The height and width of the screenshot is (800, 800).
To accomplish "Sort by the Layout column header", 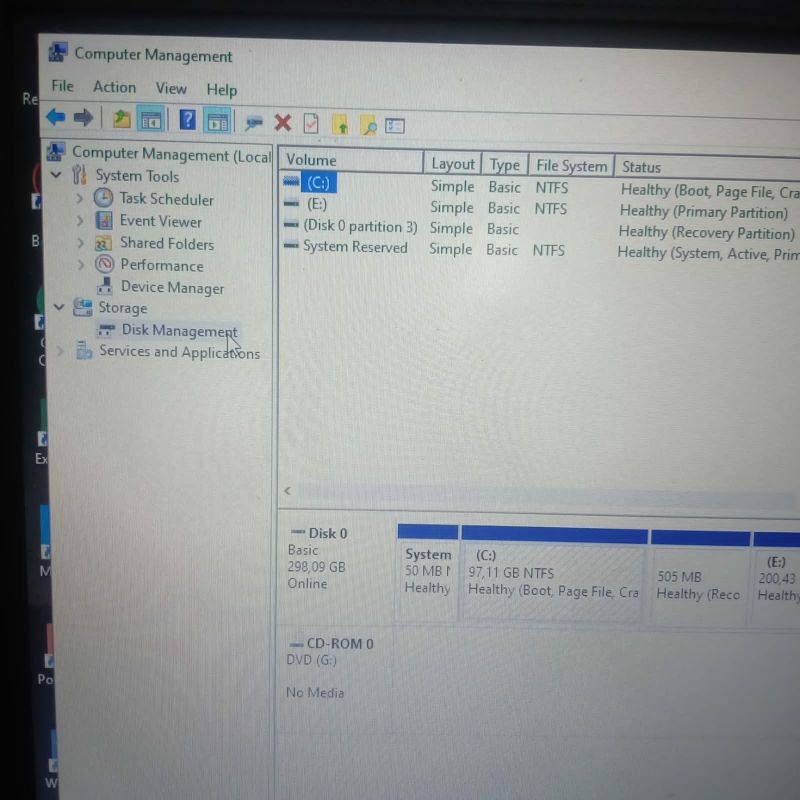I will coord(453,164).
